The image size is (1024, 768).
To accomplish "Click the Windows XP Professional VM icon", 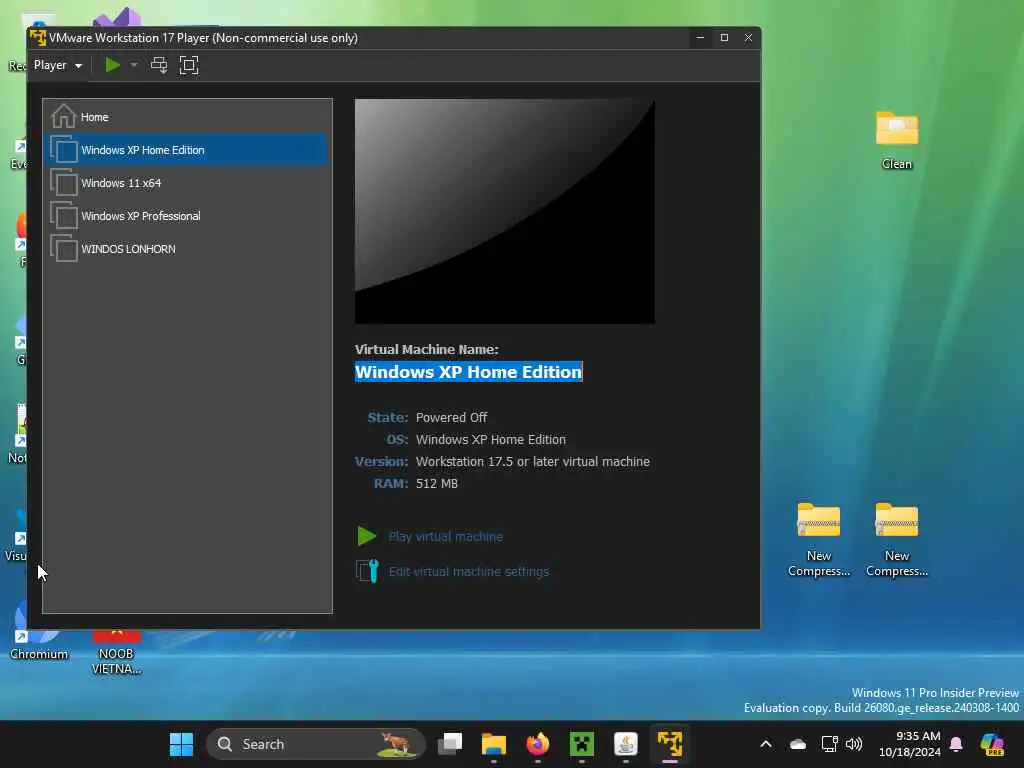I will 64,216.
